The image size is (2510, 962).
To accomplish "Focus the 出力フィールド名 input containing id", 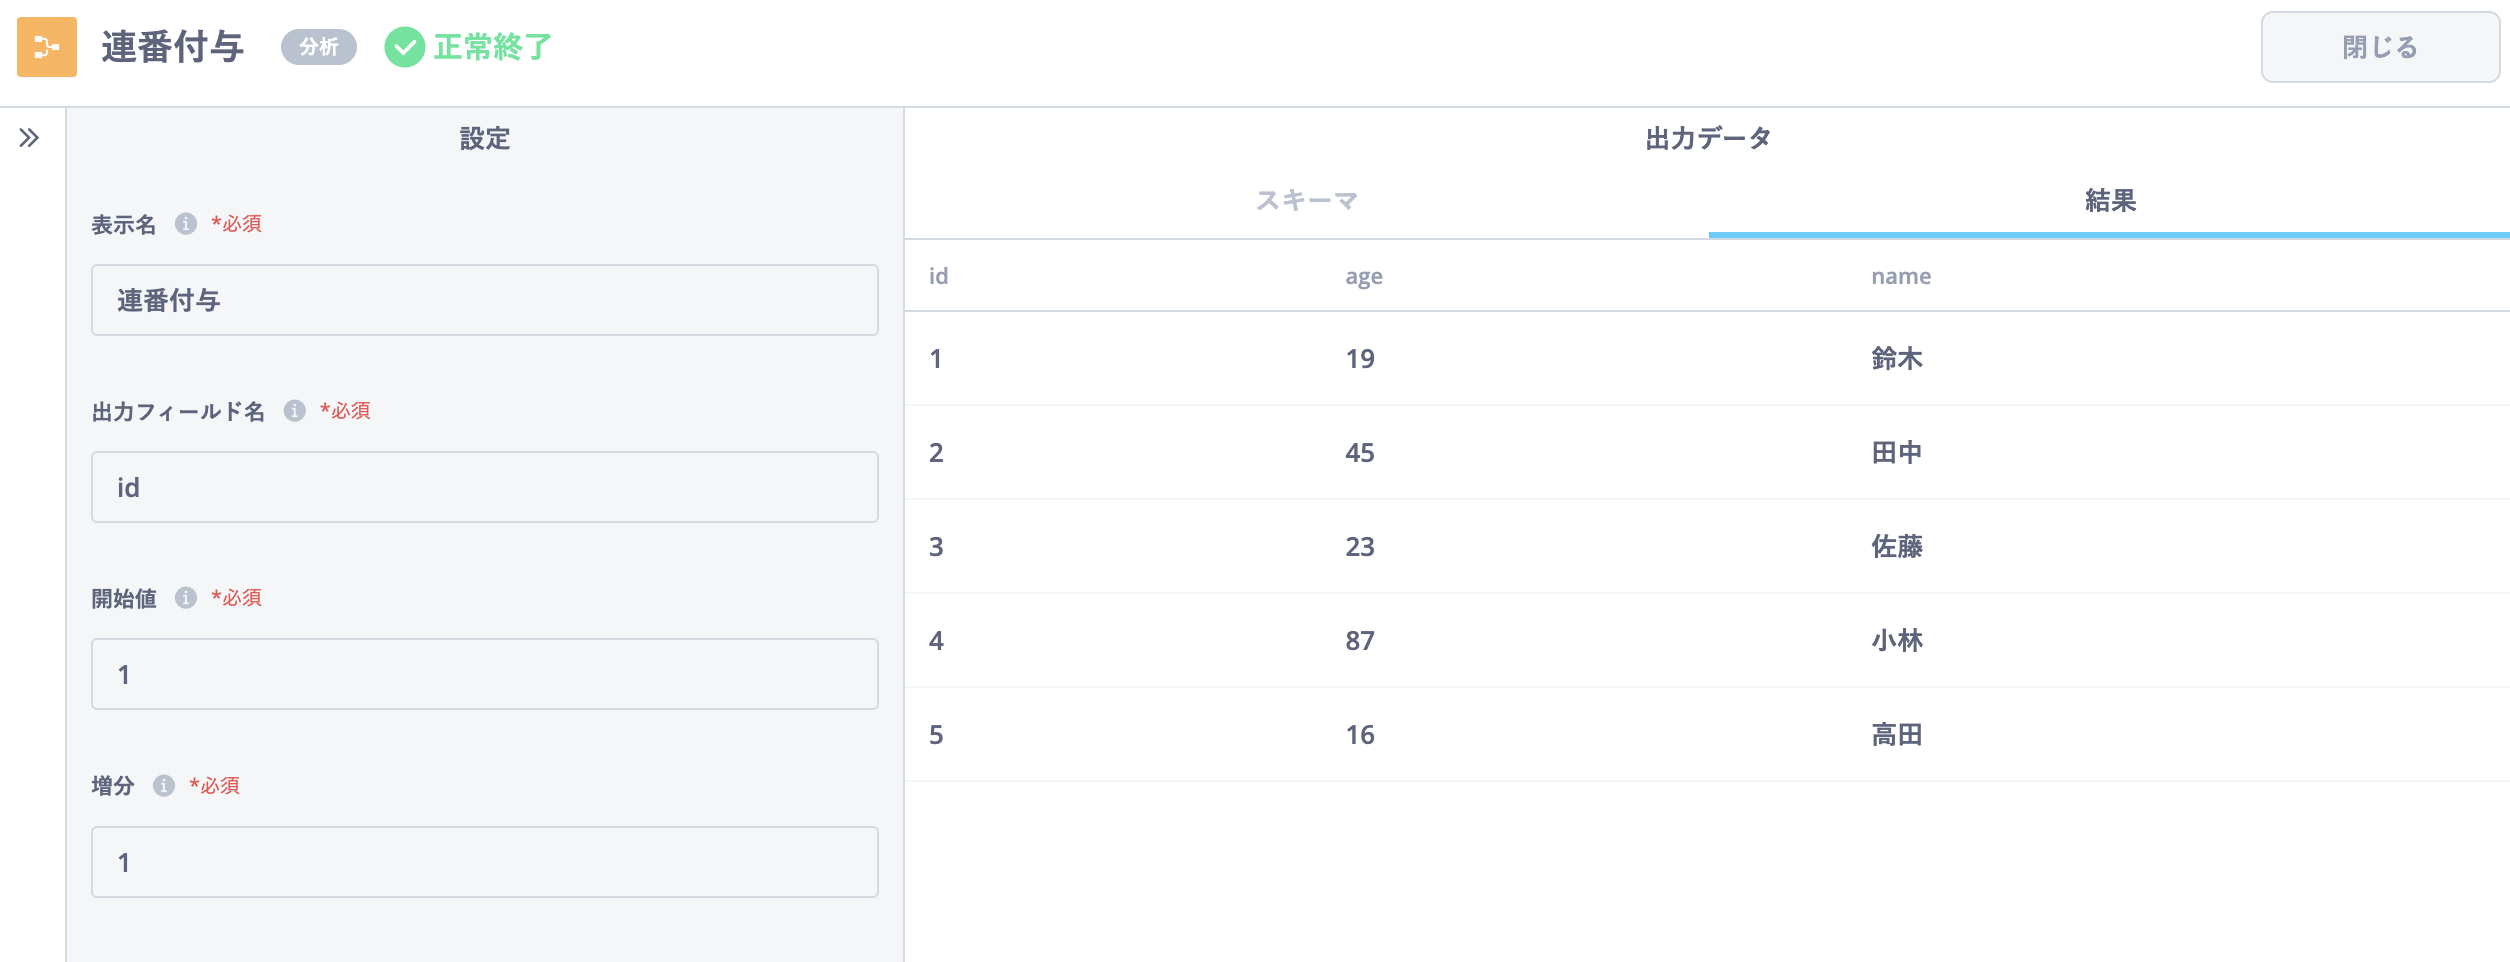I will tap(485, 487).
